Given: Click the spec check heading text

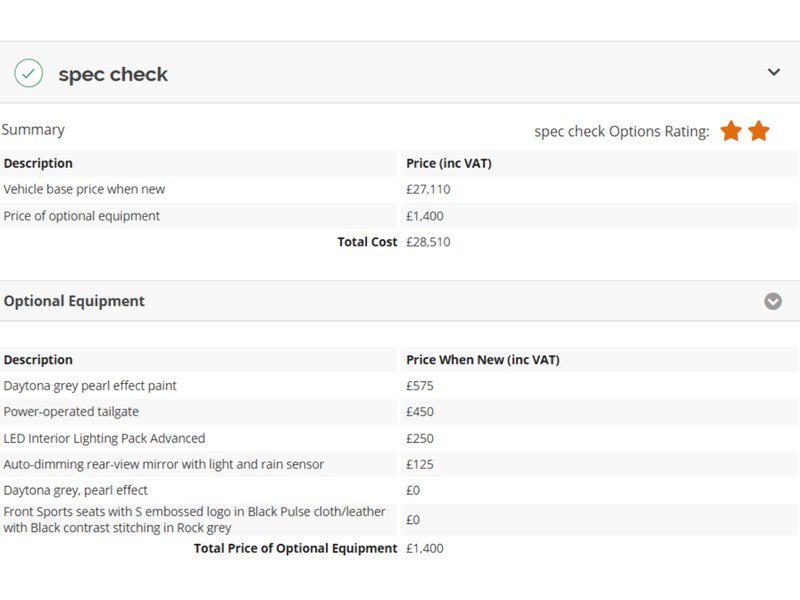Looking at the screenshot, I should [x=113, y=74].
